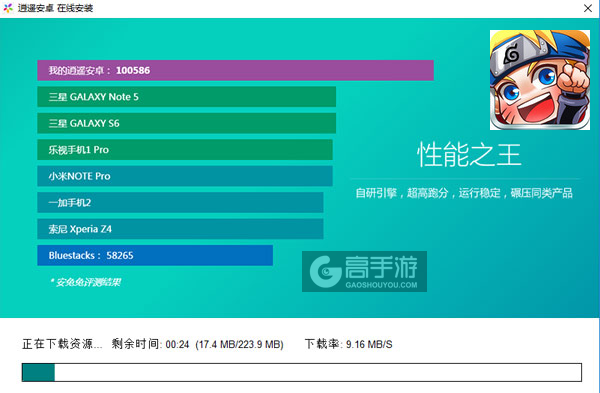Select the 索尼 Xperia Z4 bar
This screenshot has height=393, width=600.
pos(180,229)
